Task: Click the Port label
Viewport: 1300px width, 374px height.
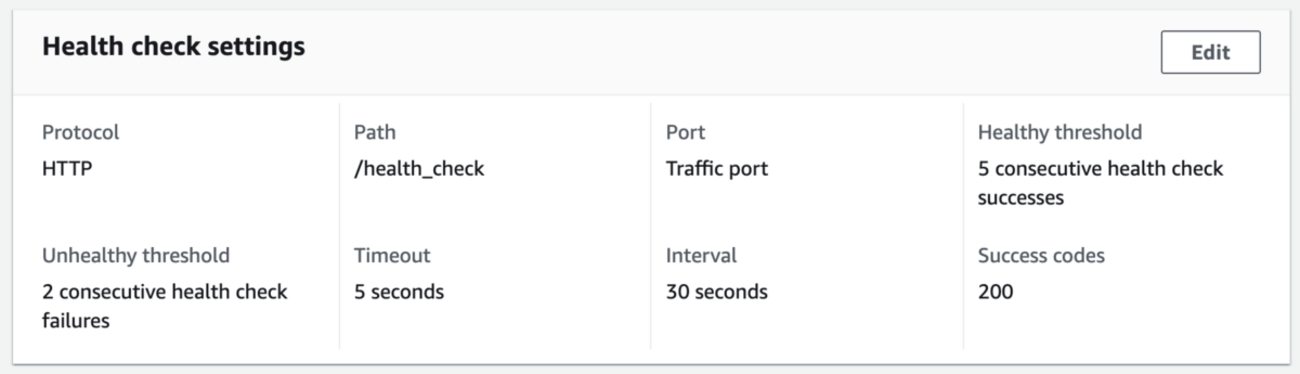Action: [685, 132]
